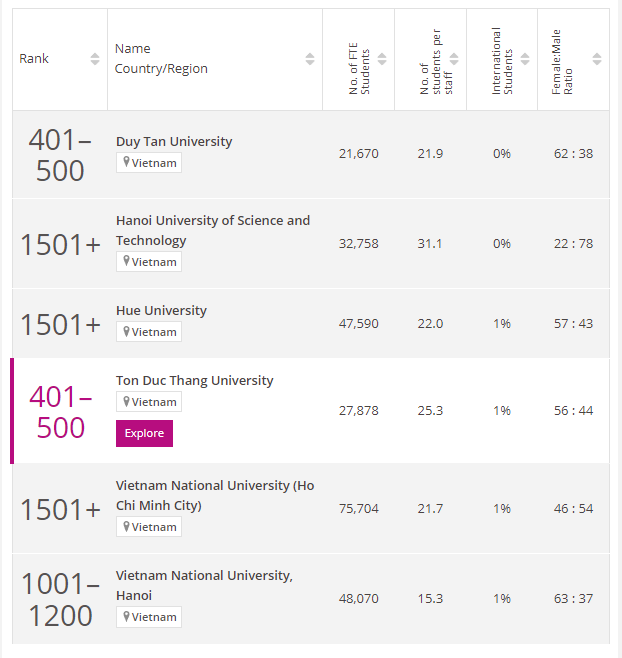The image size is (622, 658).
Task: Click Vietnam tag under Hanoi University of Science
Action: pyautogui.click(x=149, y=262)
